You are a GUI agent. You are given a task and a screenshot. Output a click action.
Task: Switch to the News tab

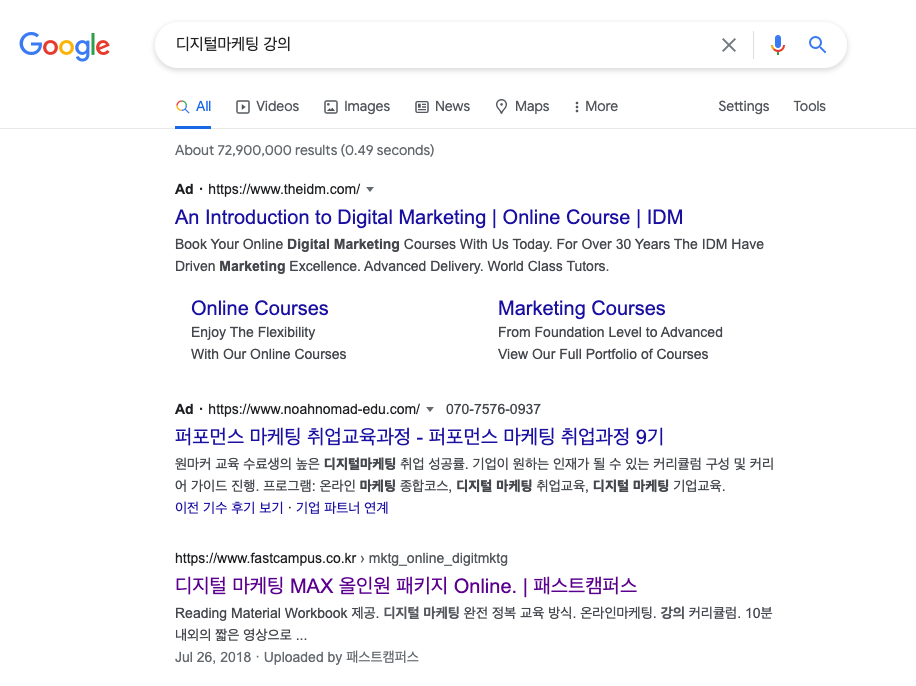tap(442, 106)
